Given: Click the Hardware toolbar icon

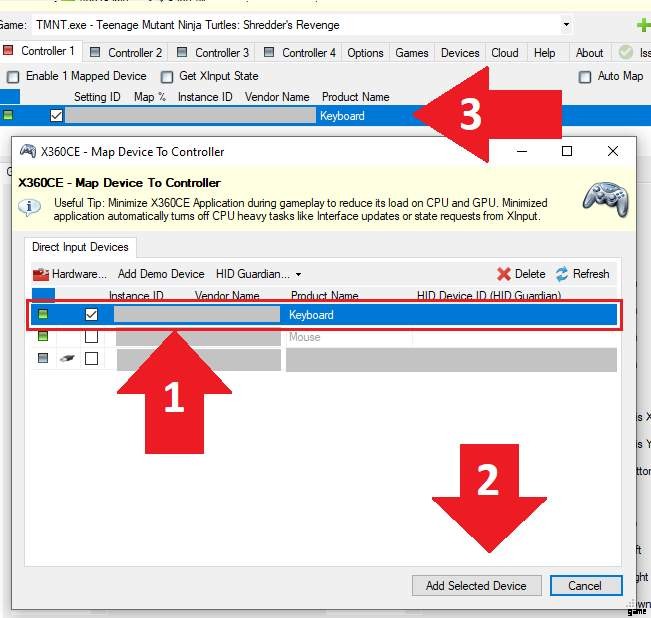Looking at the screenshot, I should [x=41, y=274].
